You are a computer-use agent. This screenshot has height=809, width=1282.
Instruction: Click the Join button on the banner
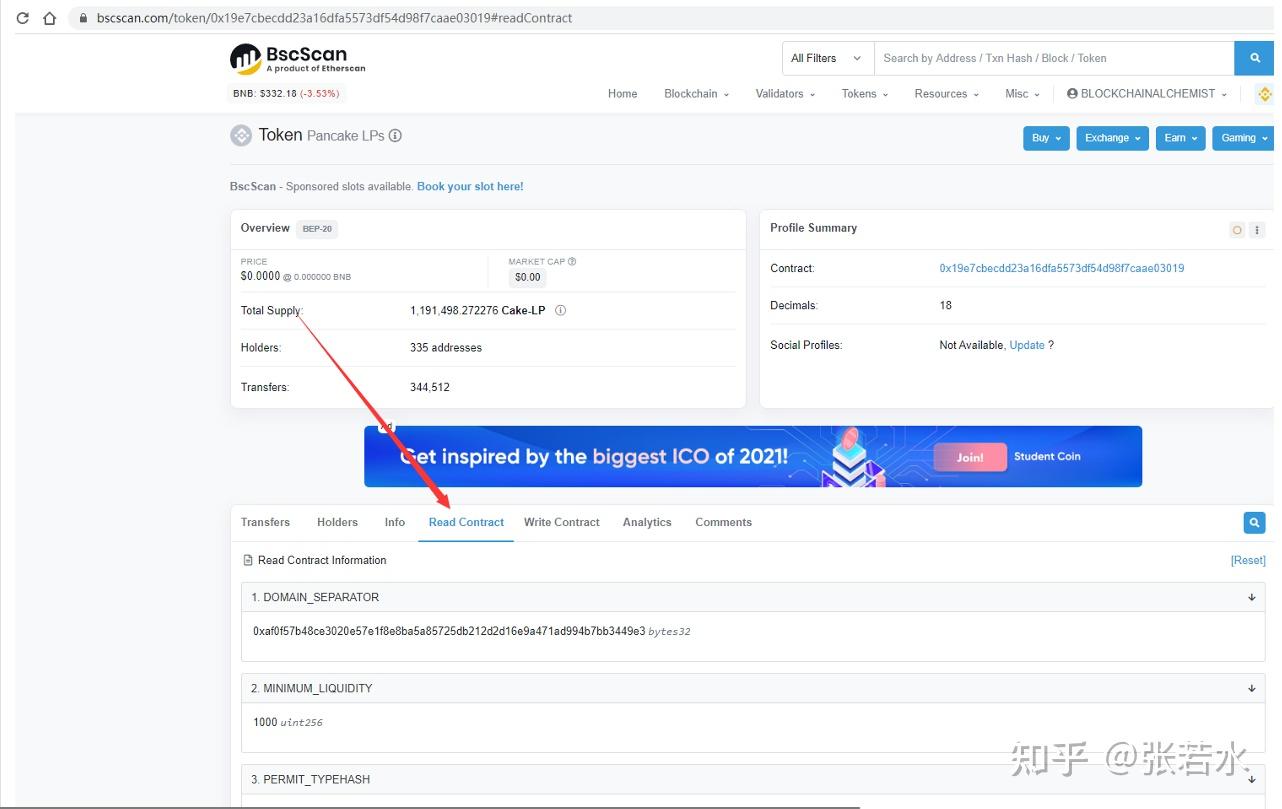(970, 457)
